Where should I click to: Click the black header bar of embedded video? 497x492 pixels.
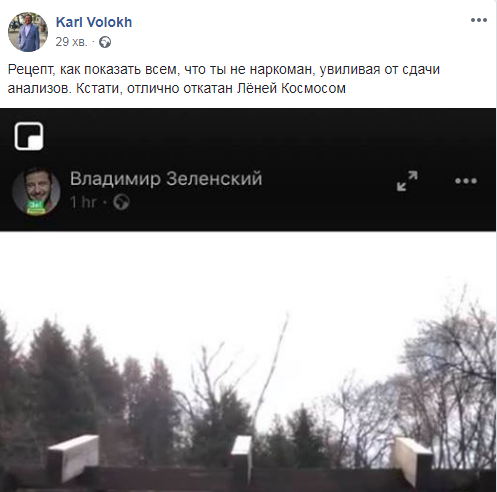pyautogui.click(x=248, y=170)
